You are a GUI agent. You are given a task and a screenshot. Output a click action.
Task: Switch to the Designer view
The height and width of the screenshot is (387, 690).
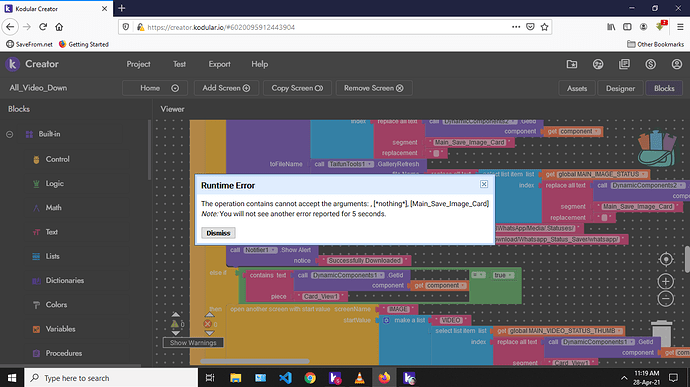coord(620,88)
